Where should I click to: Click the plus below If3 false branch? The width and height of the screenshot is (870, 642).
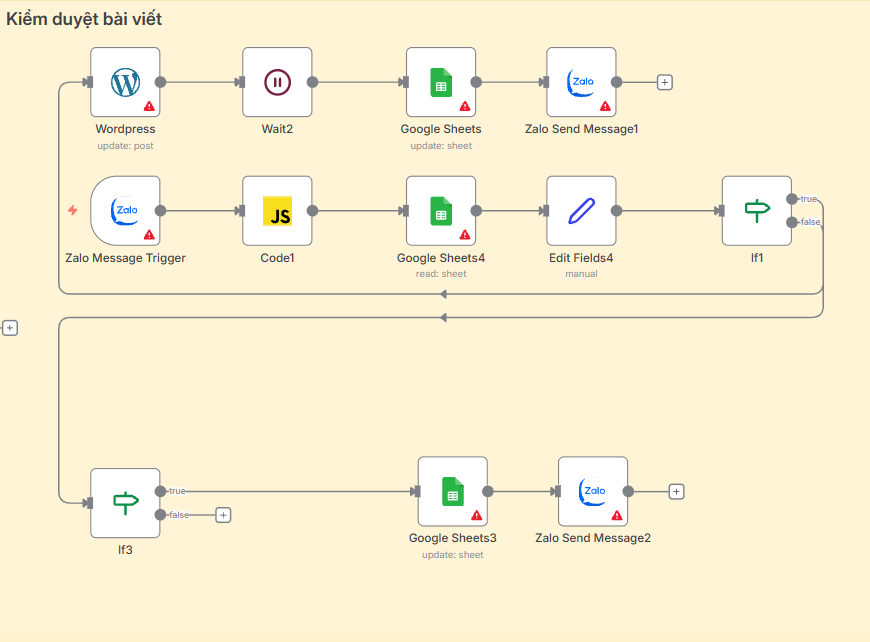coord(222,515)
